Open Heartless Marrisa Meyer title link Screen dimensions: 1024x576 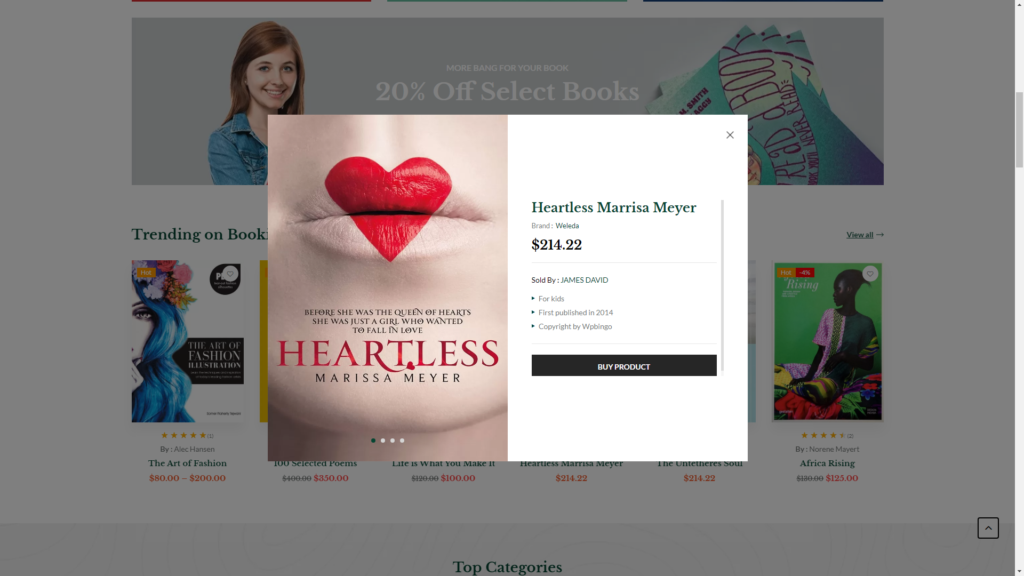[x=613, y=208]
